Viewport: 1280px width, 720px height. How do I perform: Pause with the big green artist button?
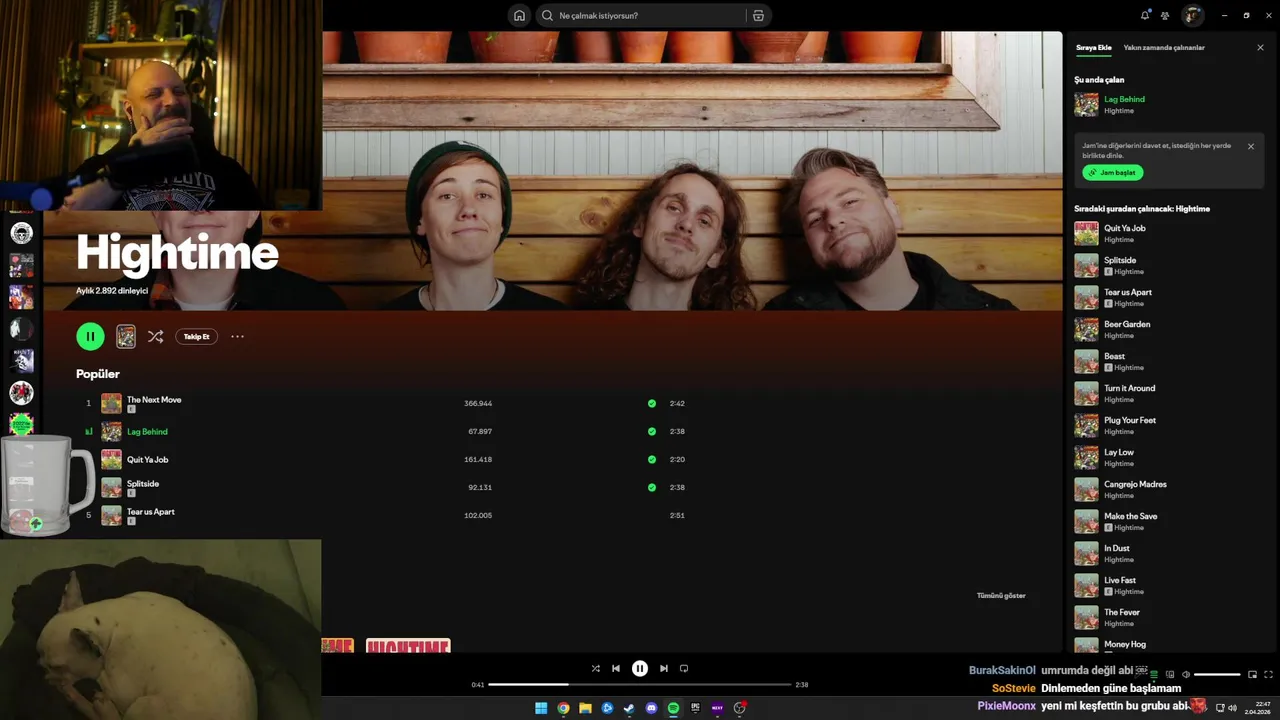pyautogui.click(x=90, y=336)
